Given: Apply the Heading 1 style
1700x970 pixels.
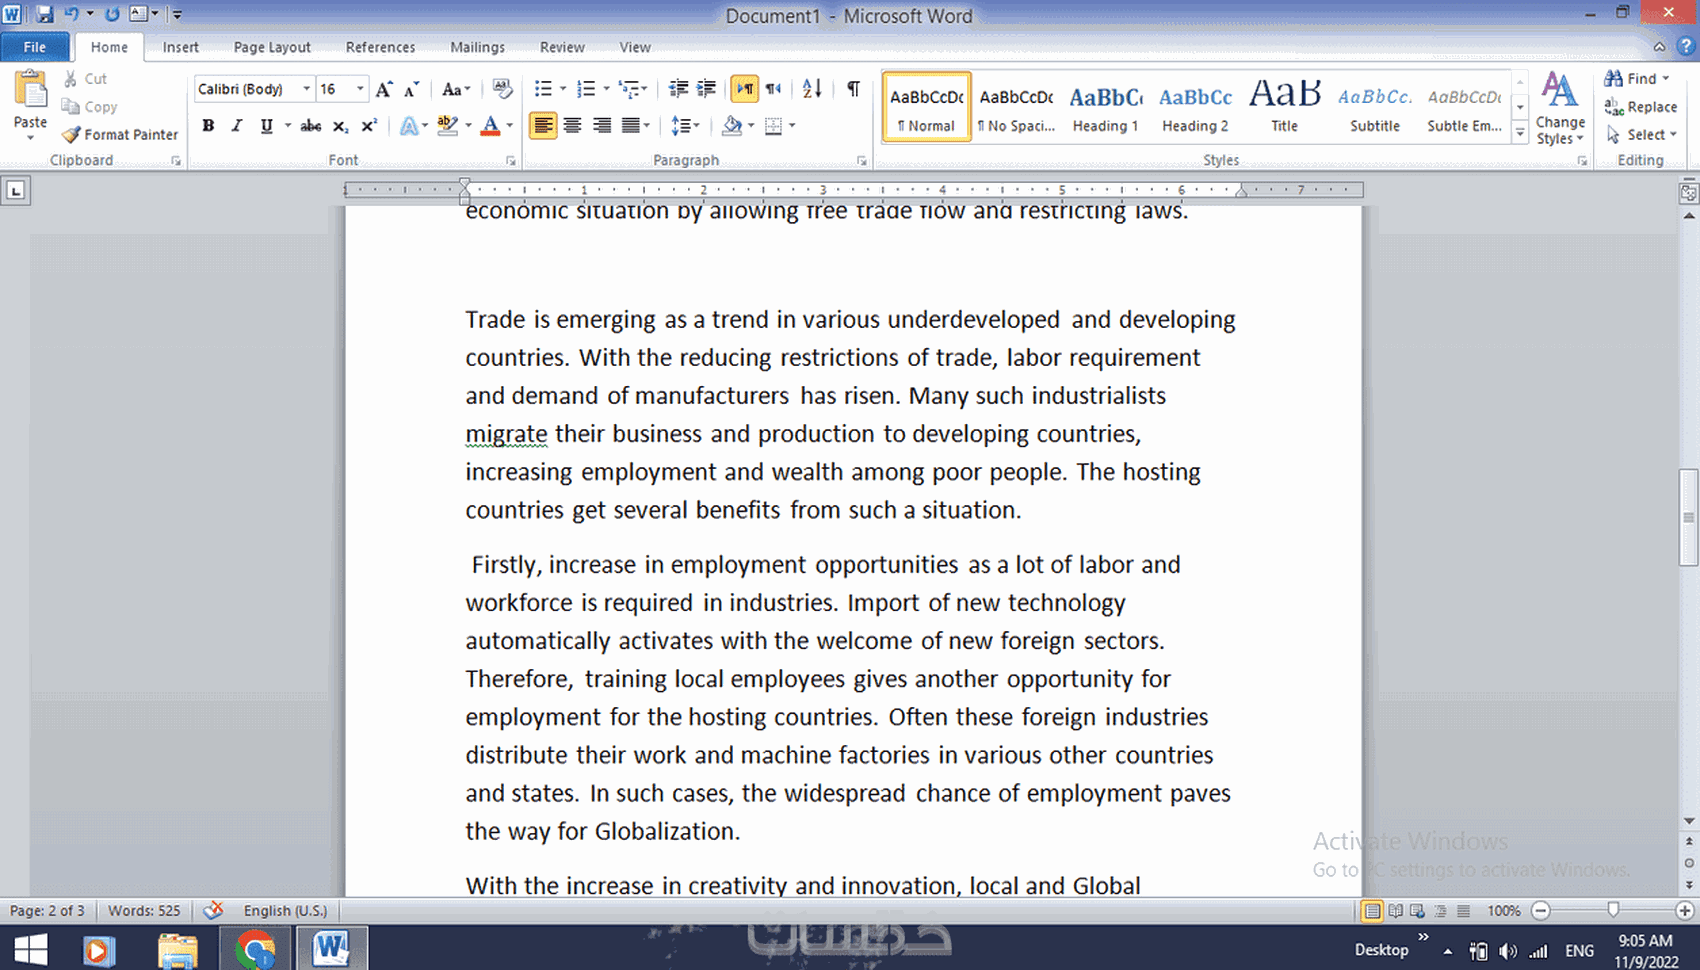Looking at the screenshot, I should pos(1105,107).
